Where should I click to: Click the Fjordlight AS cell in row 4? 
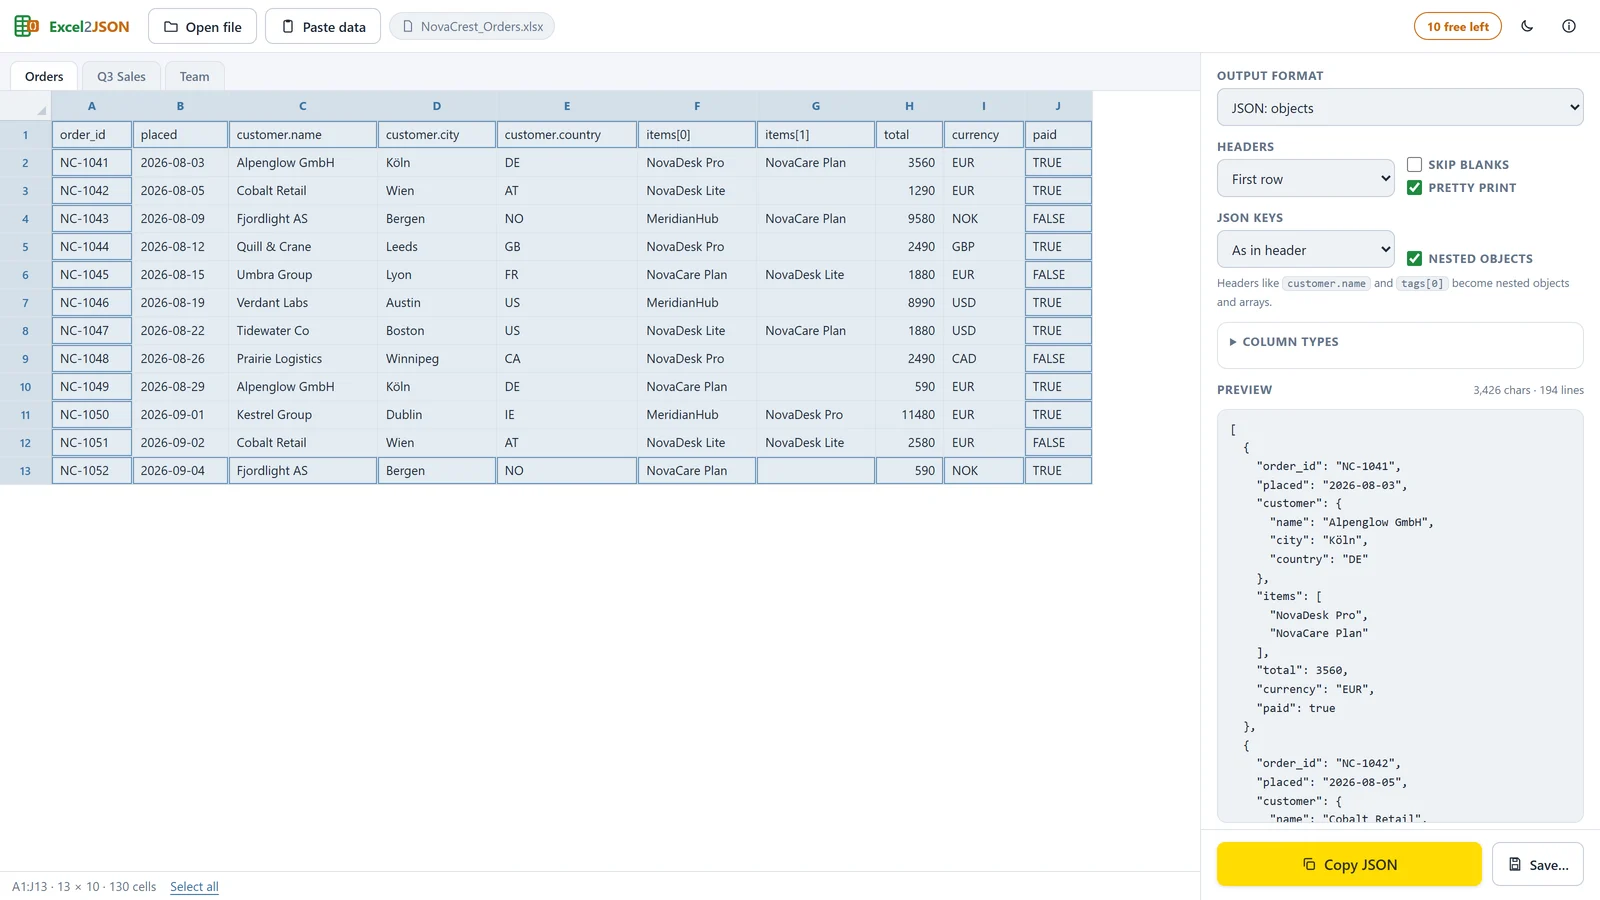point(303,218)
